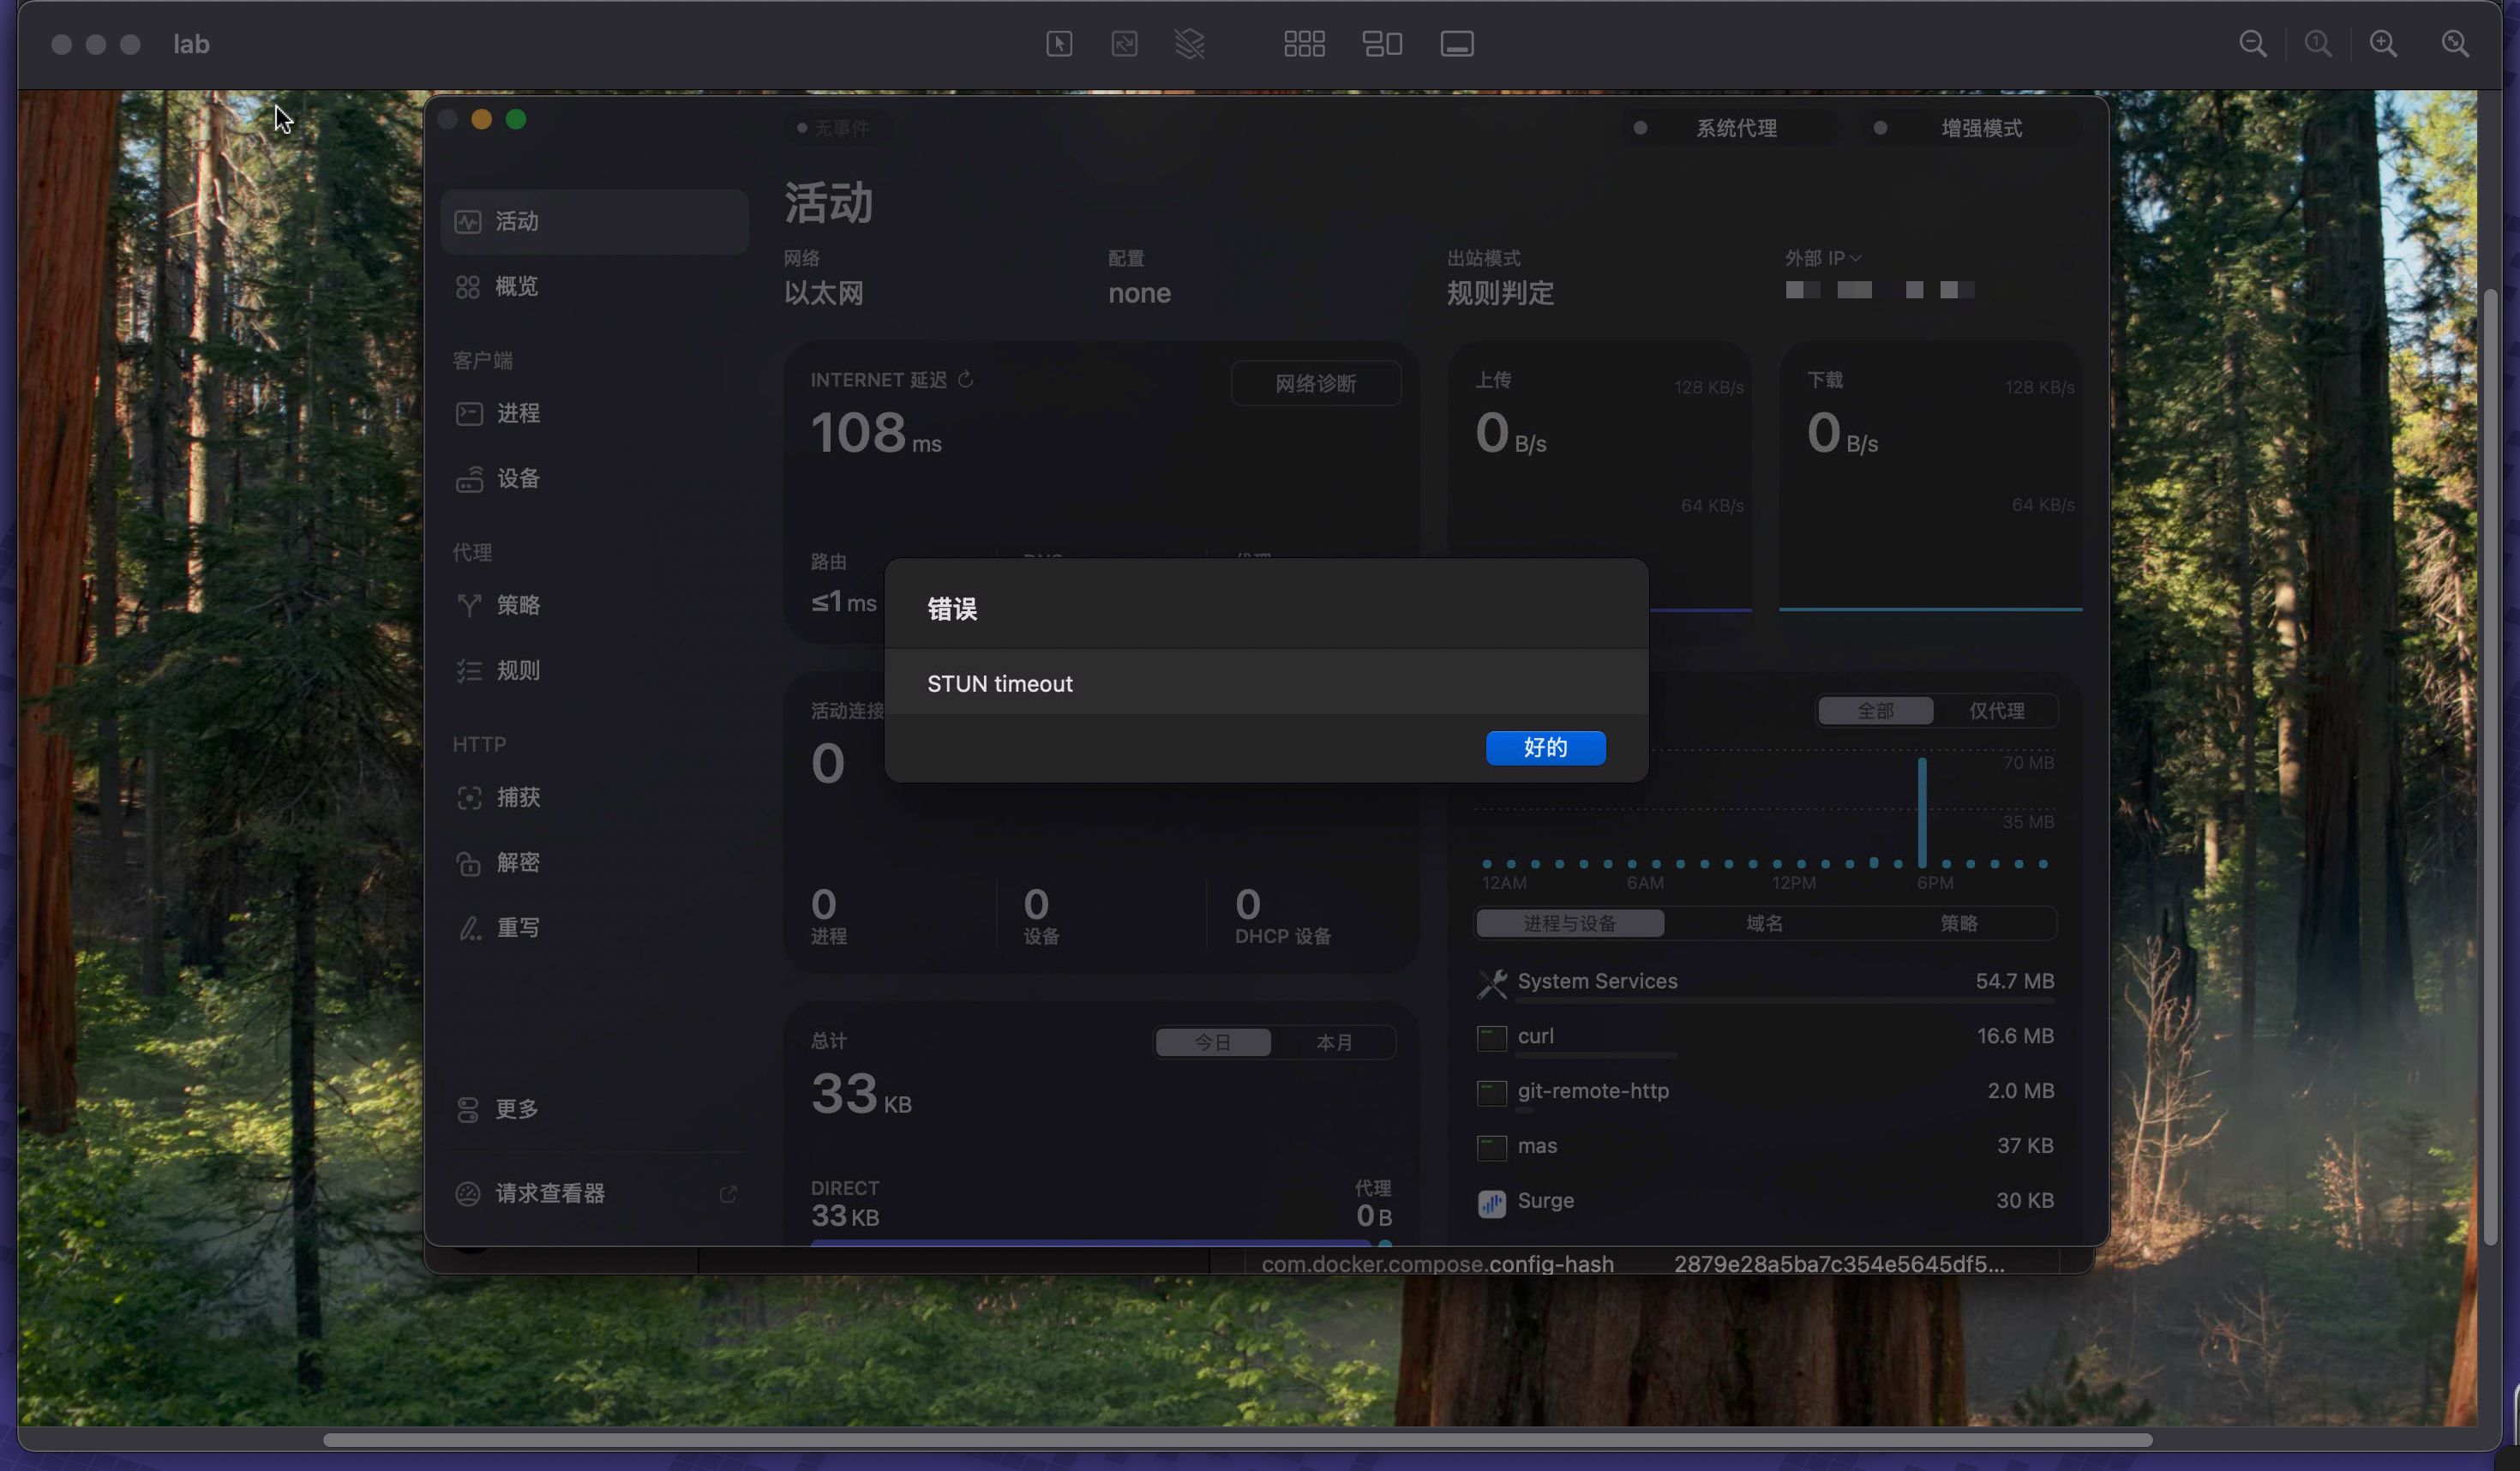The height and width of the screenshot is (1471, 2520).
Task: Click the 54.7 MB value
Action: 2014,981
